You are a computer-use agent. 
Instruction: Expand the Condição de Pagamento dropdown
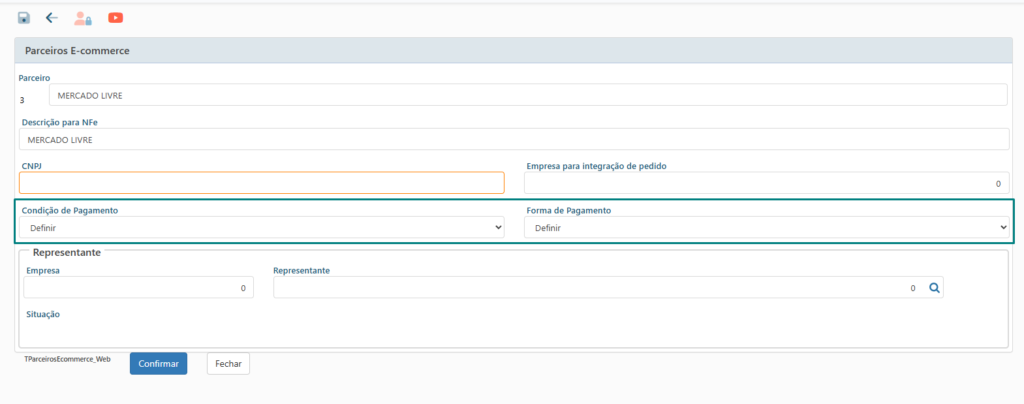tap(262, 228)
